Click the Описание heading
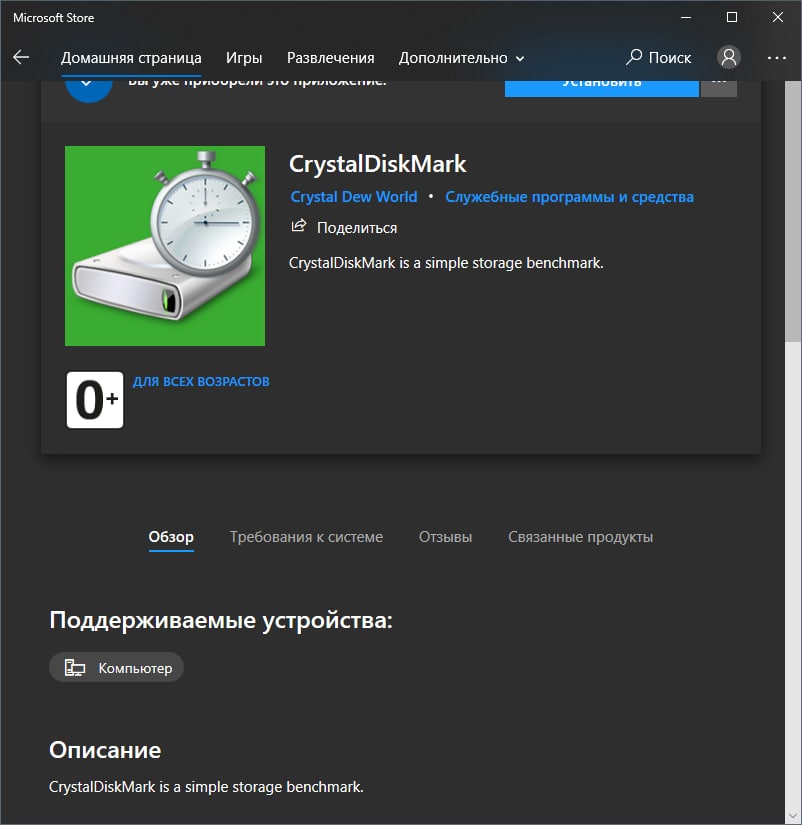This screenshot has width=802, height=825. tap(105, 750)
